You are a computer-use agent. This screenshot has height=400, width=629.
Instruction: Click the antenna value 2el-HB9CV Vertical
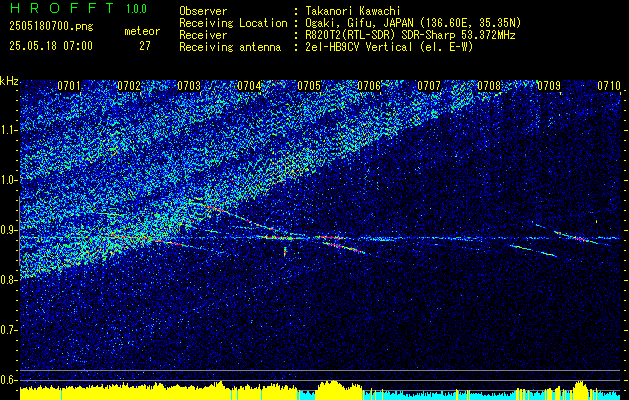pyautogui.click(x=359, y=47)
